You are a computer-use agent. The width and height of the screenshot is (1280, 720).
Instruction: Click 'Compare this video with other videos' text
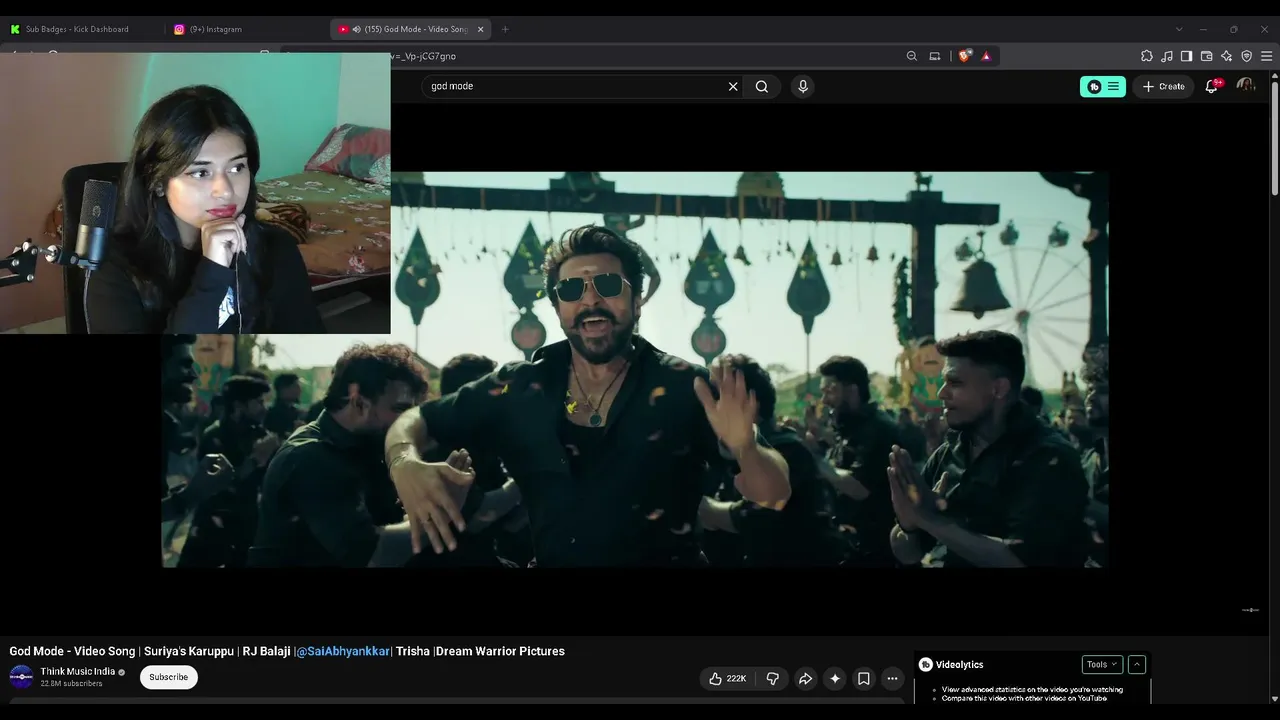click(1024, 698)
